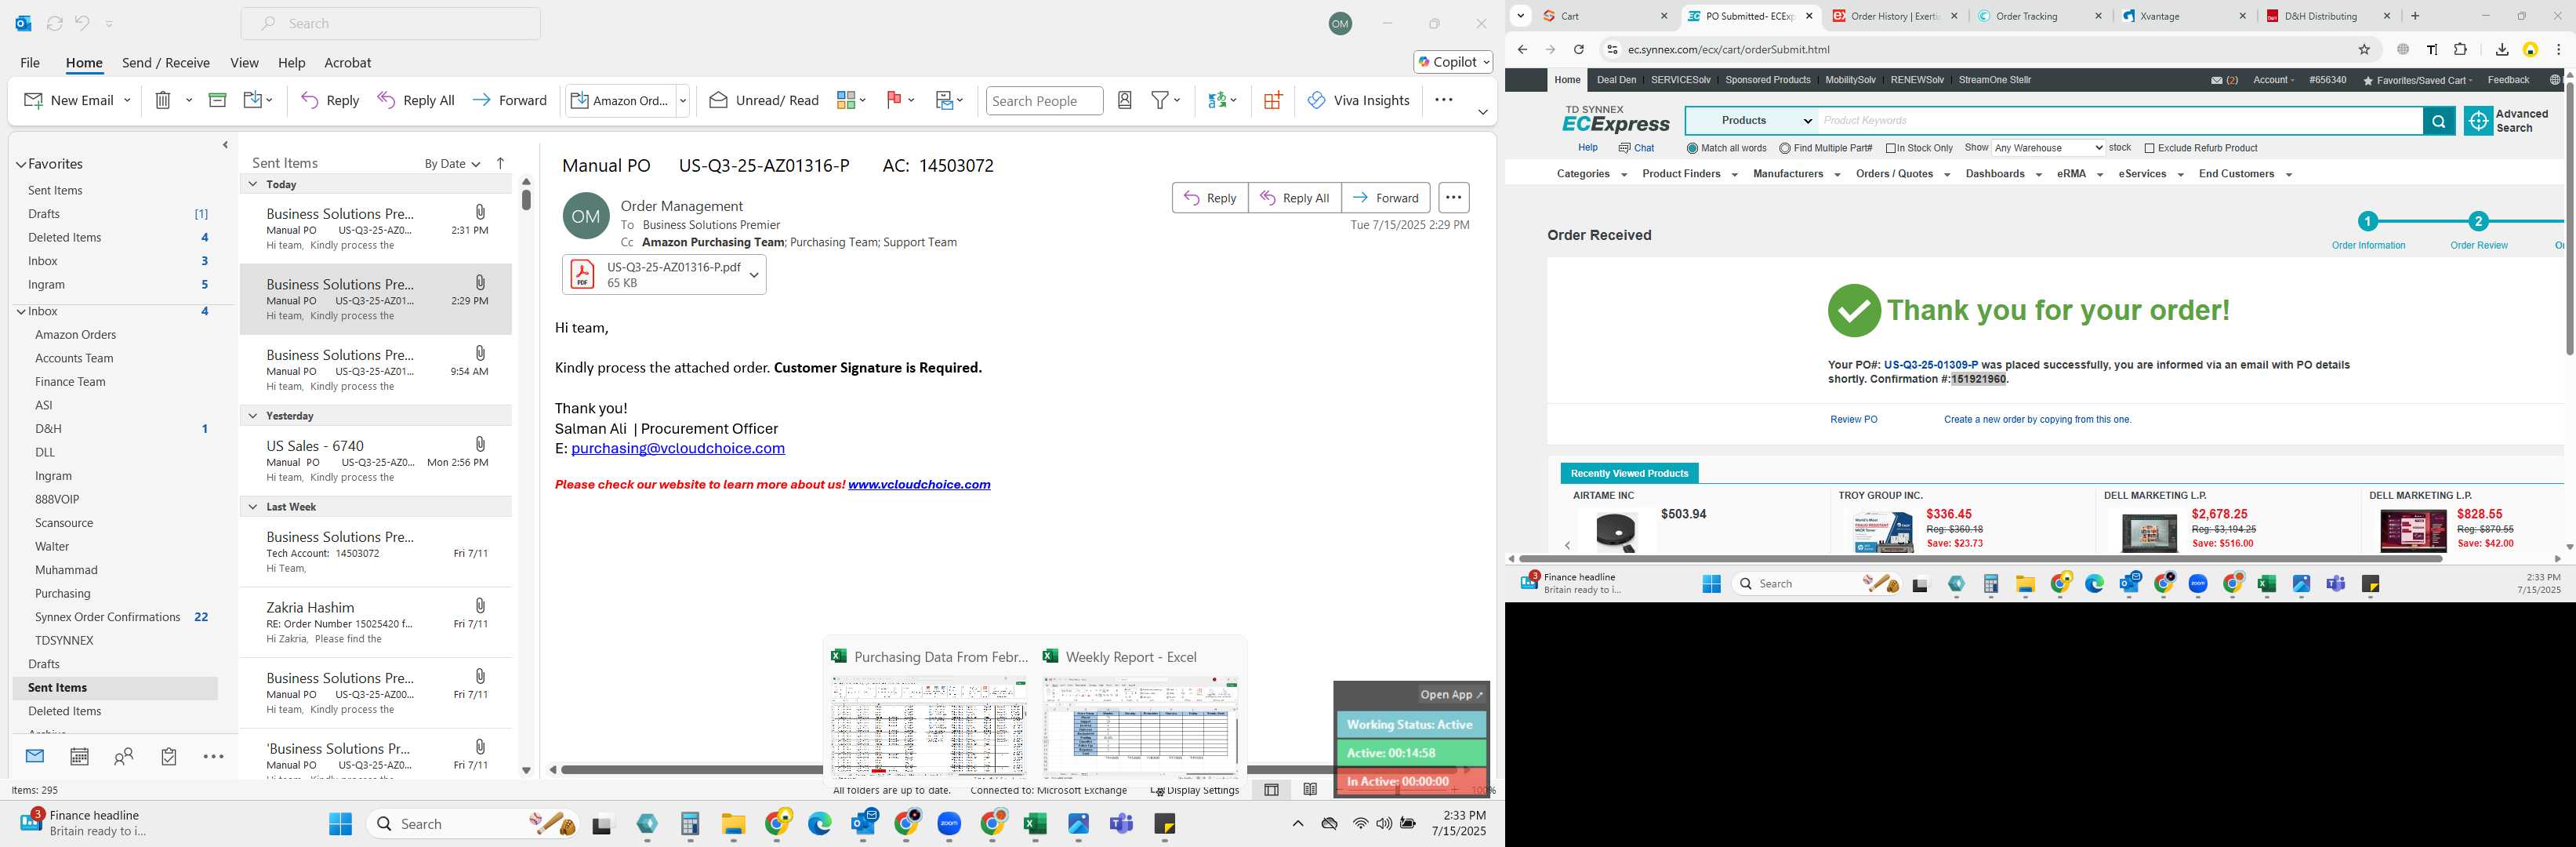
Task: Open the Any Warehouse dropdown
Action: (x=2048, y=148)
